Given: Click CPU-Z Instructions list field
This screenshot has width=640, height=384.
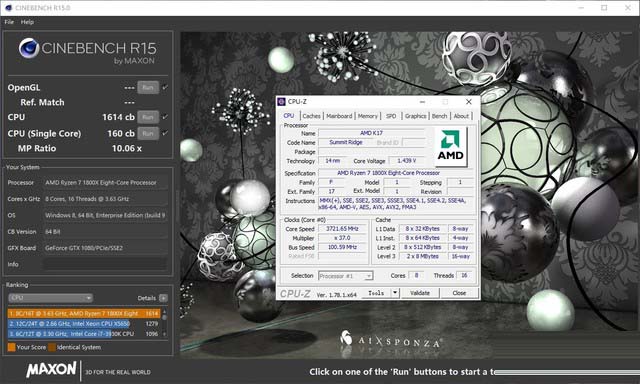Looking at the screenshot, I should point(396,204).
